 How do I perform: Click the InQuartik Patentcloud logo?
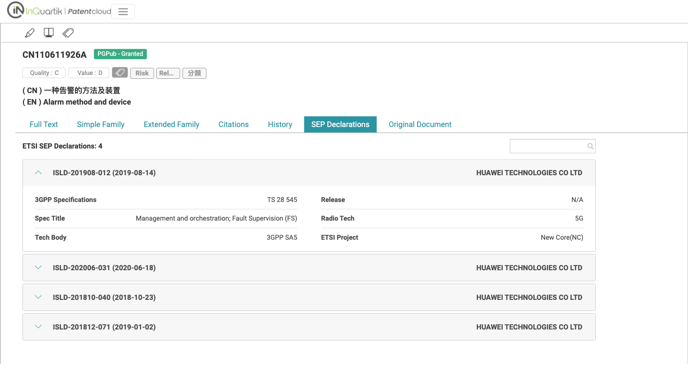point(59,11)
